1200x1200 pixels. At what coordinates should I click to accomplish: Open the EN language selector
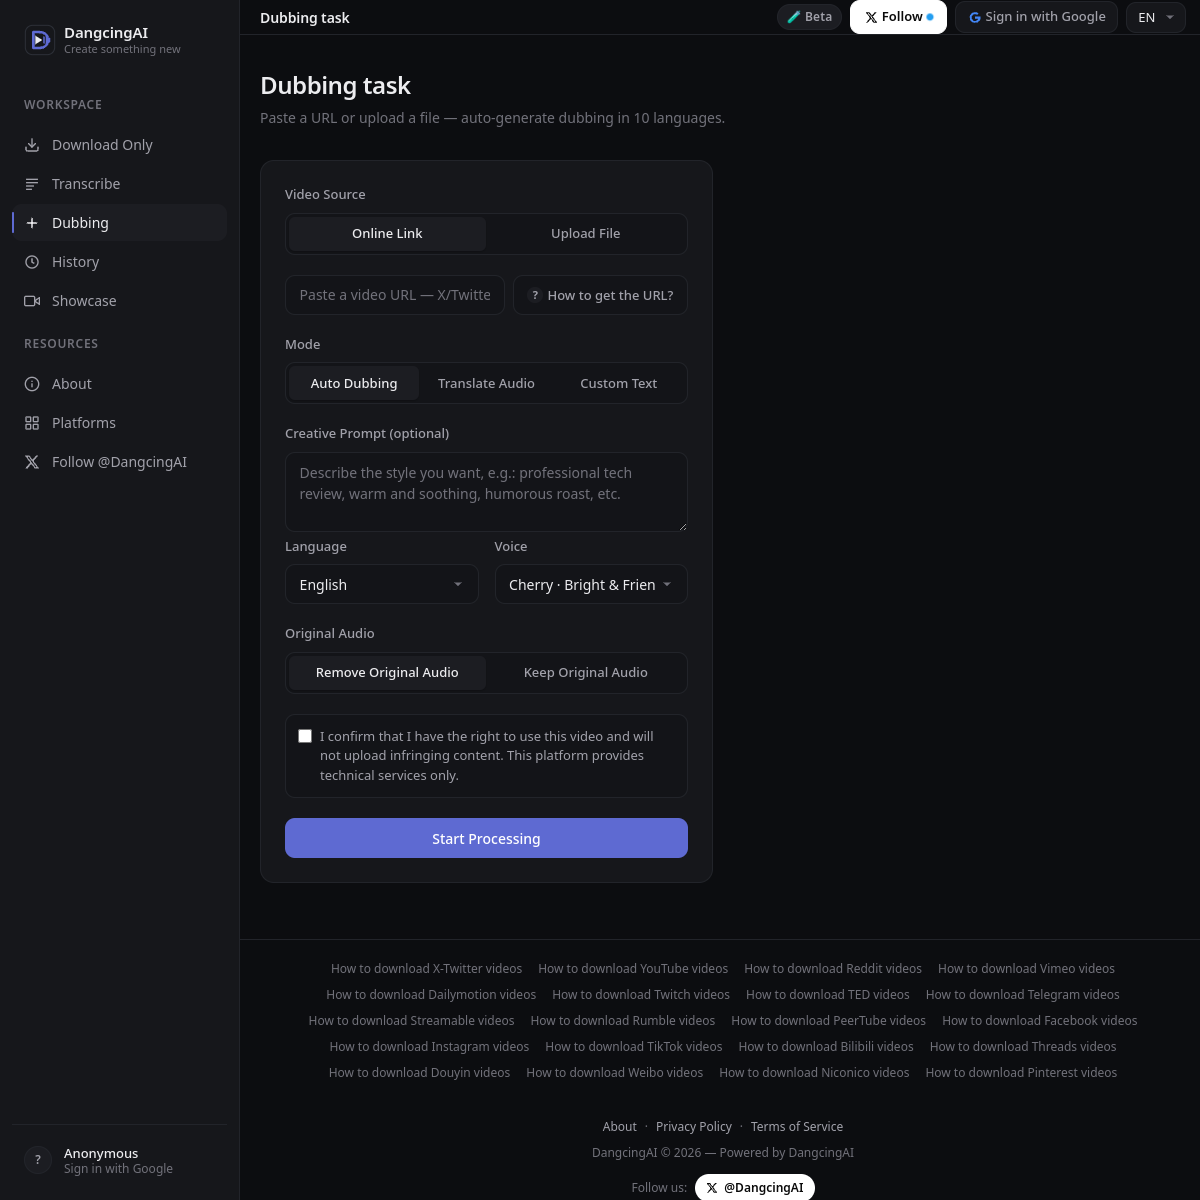point(1156,17)
